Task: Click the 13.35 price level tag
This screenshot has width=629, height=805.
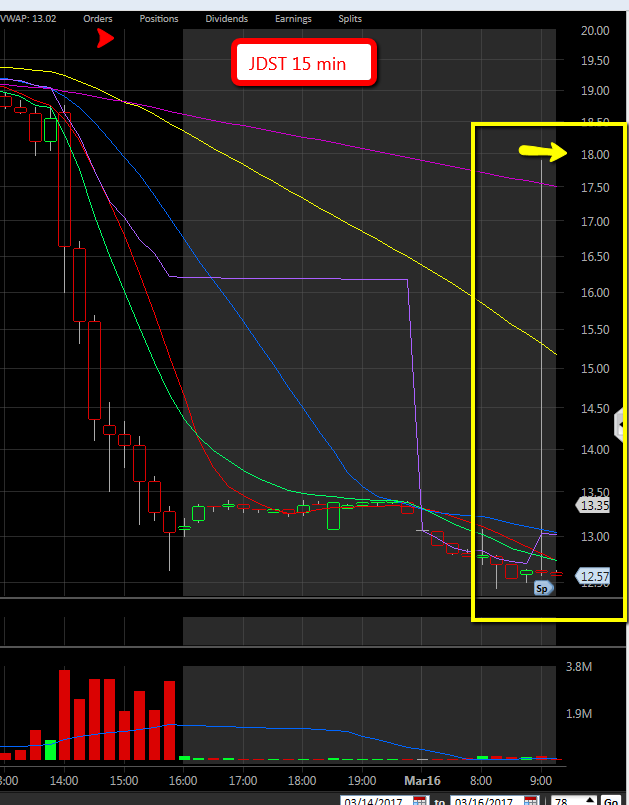Action: point(594,506)
